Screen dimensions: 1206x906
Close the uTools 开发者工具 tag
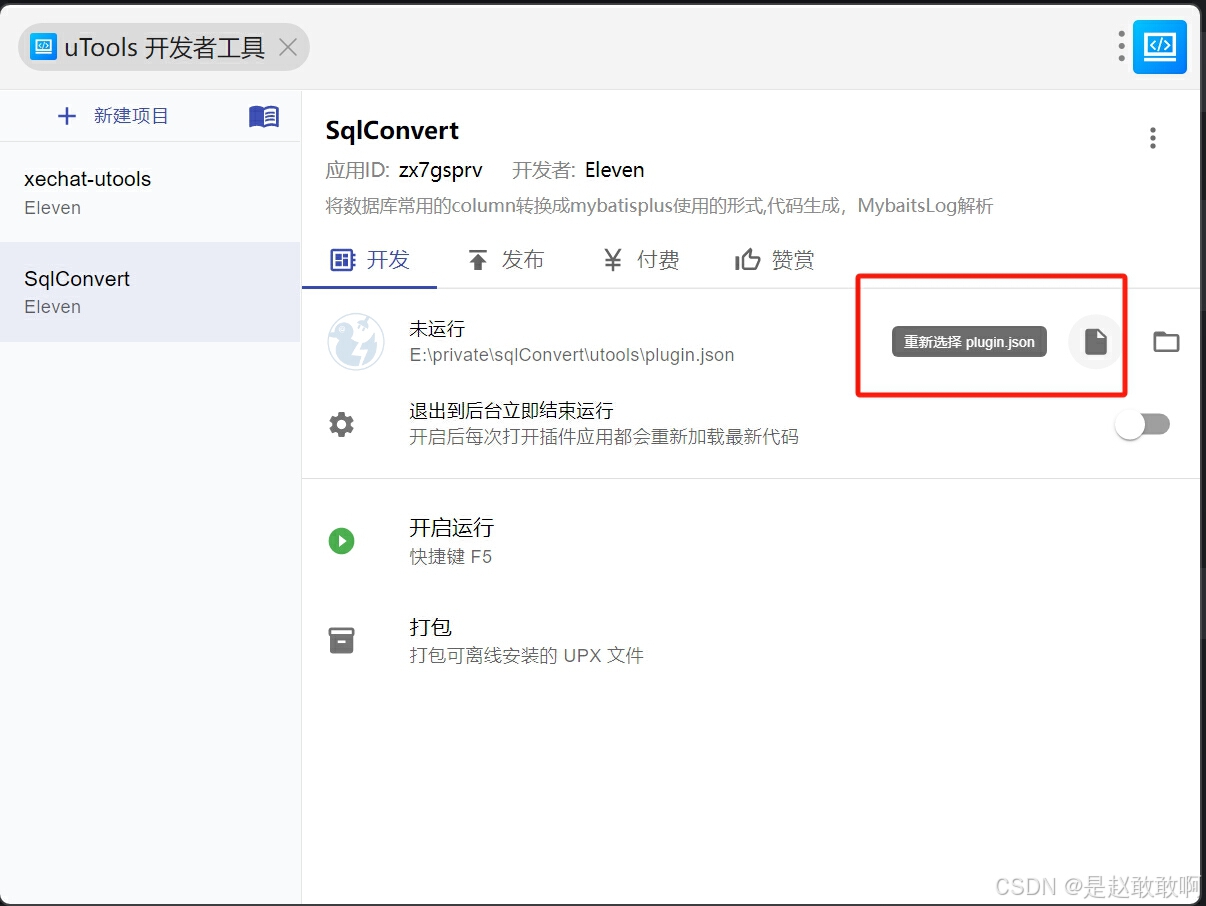288,47
